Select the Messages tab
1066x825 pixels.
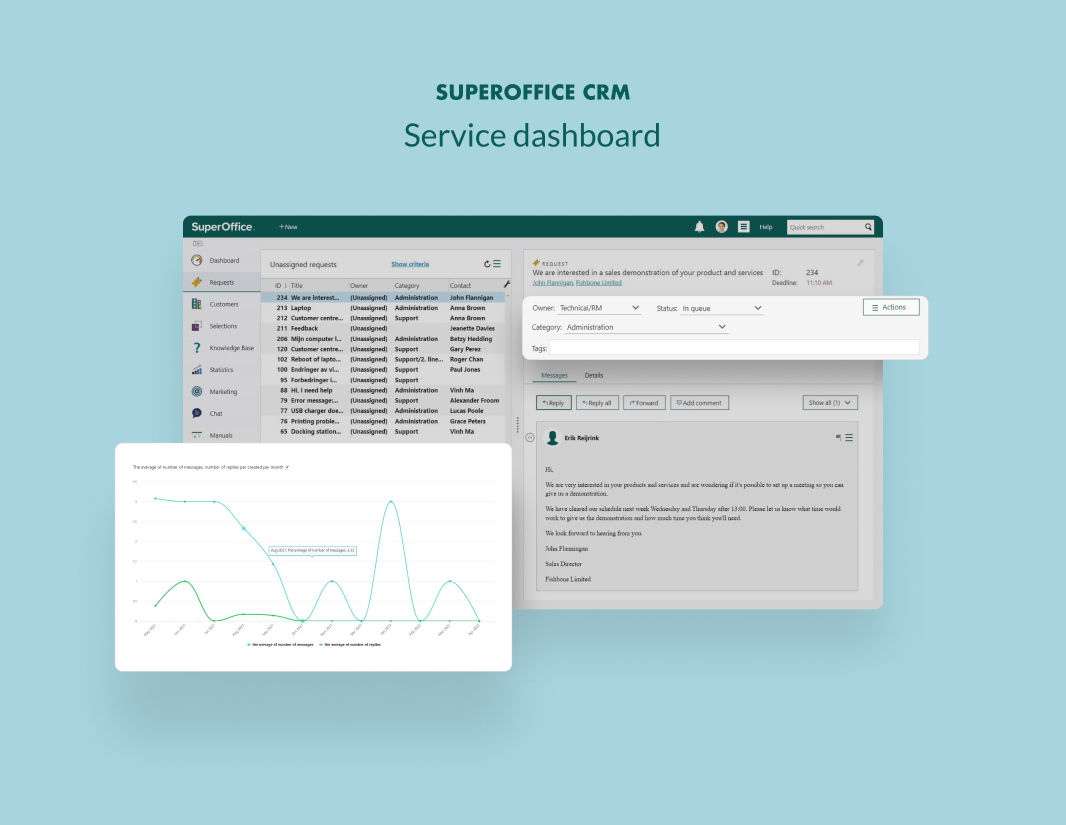point(554,375)
